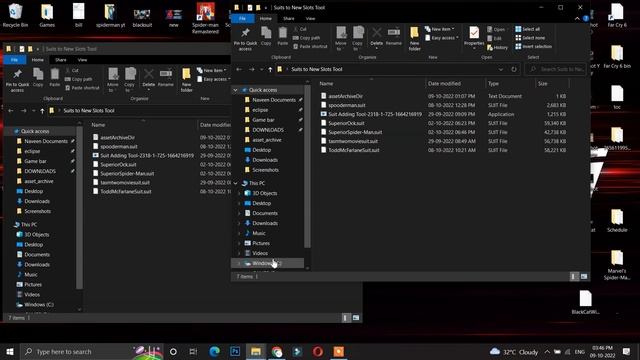
Task: Click Paste shortcut in front window ribbon
Action: coord(310,47)
